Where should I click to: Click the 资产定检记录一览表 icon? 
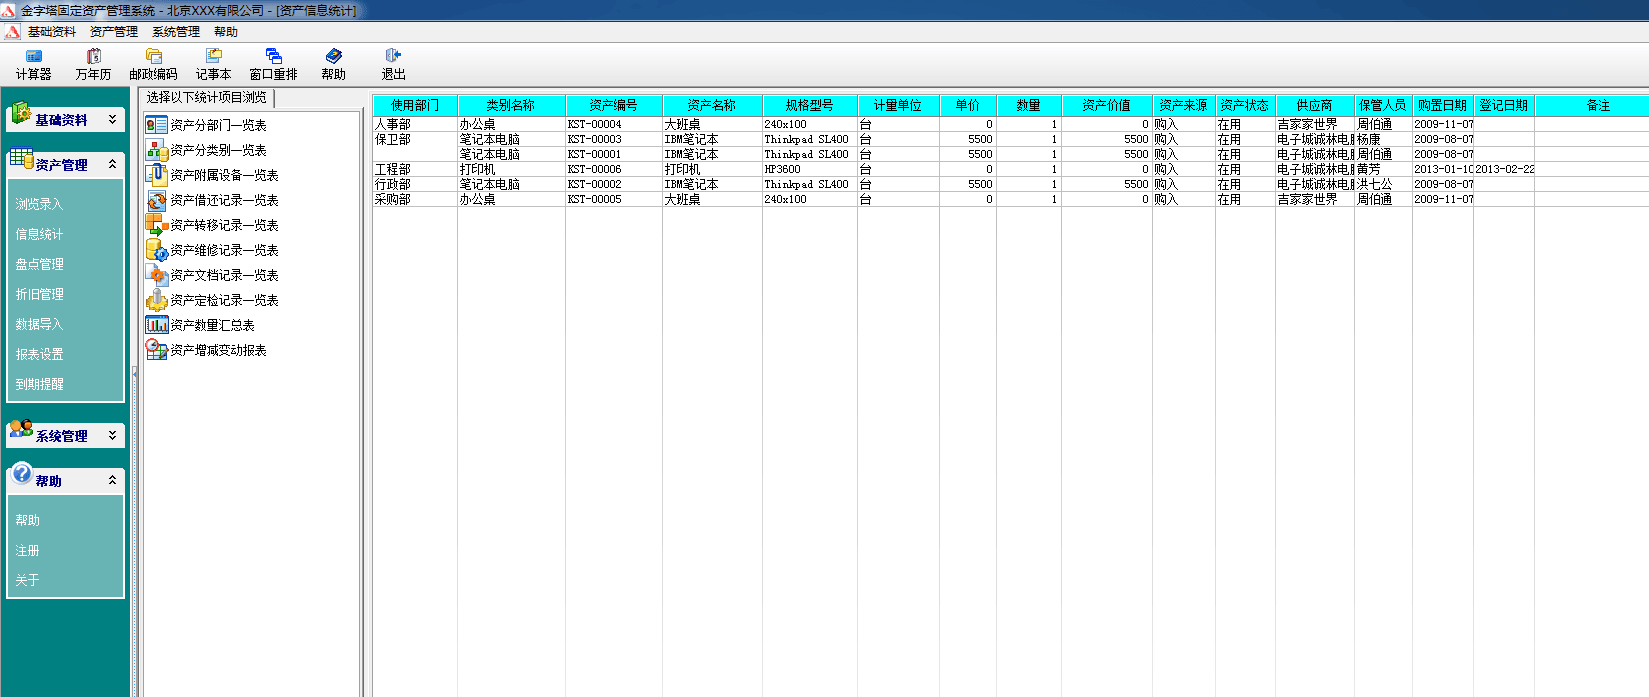(x=156, y=300)
